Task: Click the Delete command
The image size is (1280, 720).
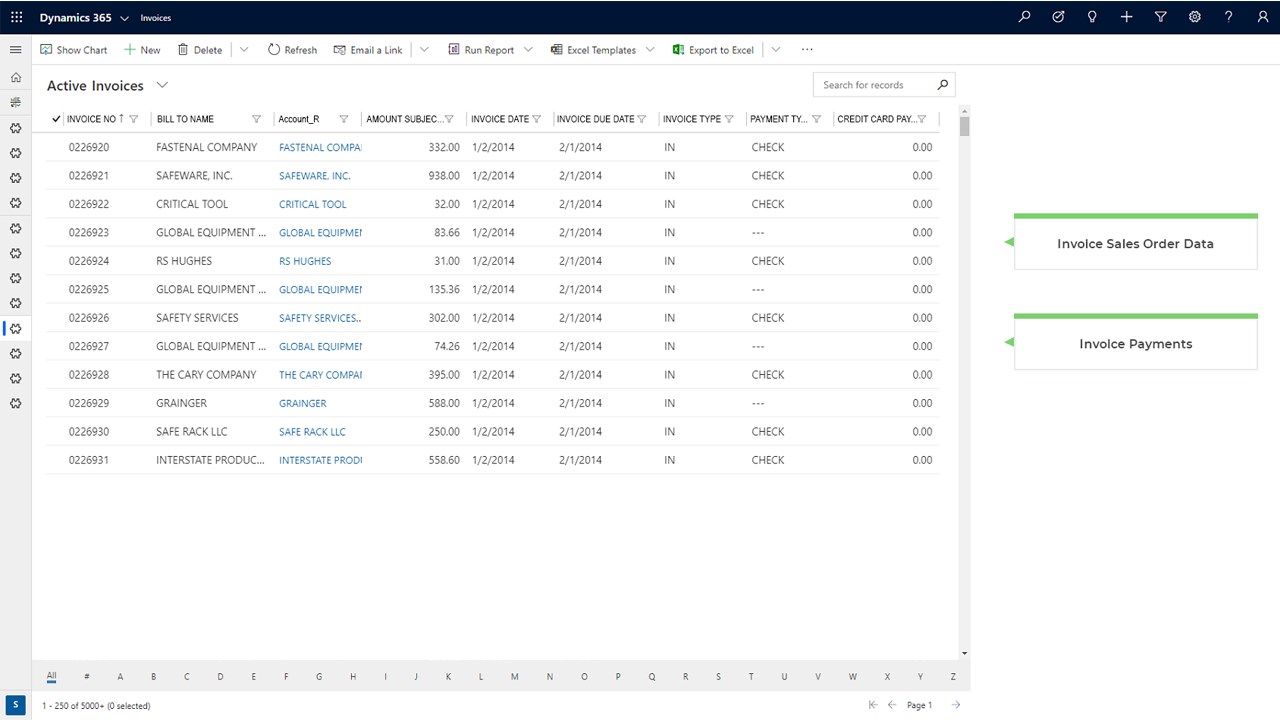Action: pos(200,50)
